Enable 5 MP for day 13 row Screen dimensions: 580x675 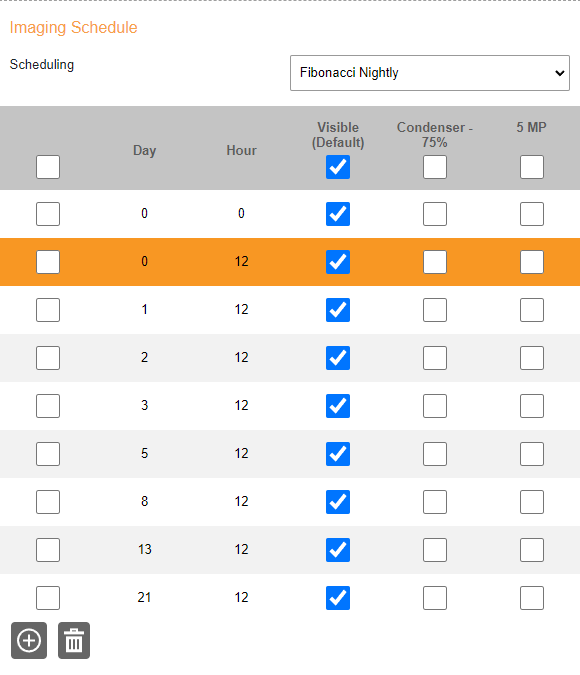(x=532, y=550)
